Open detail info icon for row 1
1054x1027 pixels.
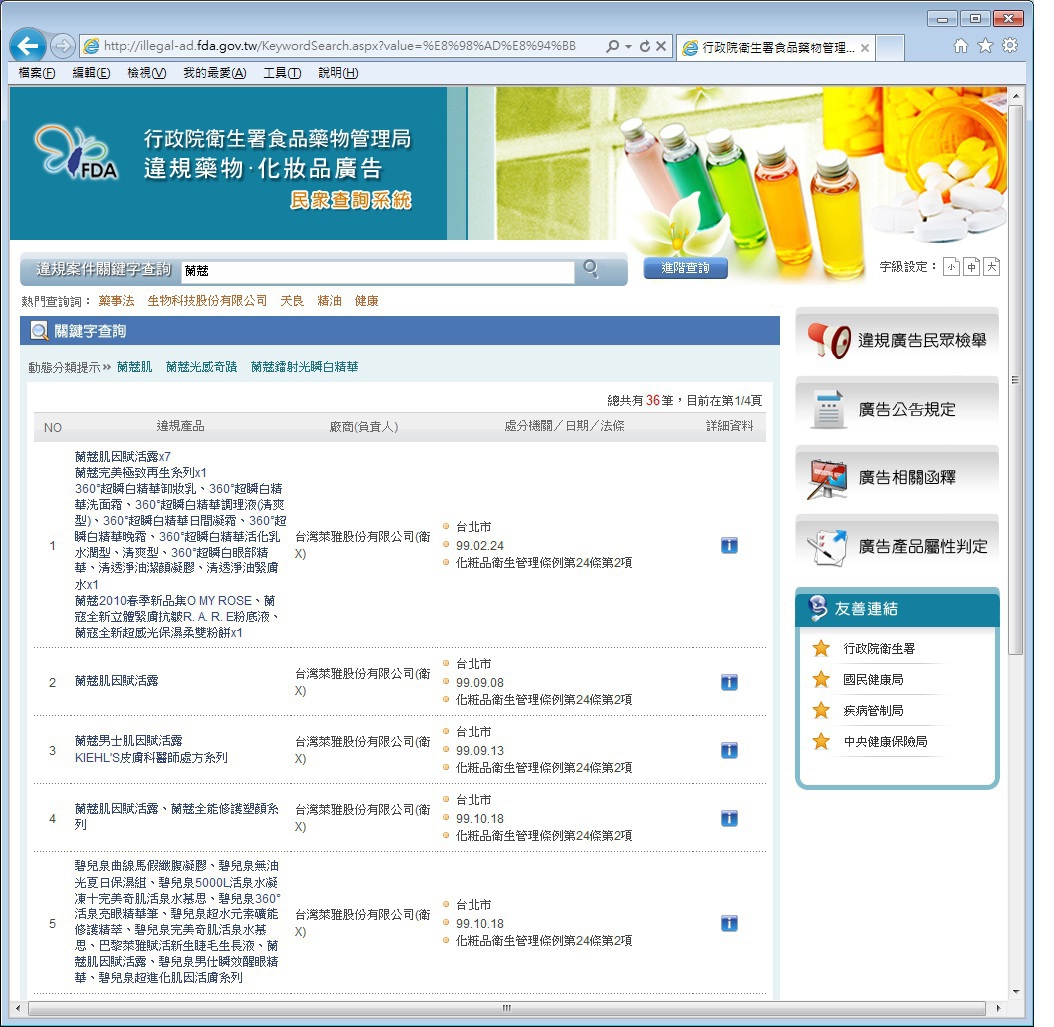point(729,545)
